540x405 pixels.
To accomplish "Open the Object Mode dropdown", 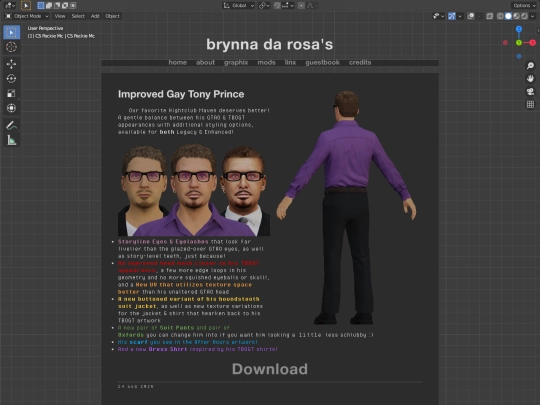I will [27, 16].
